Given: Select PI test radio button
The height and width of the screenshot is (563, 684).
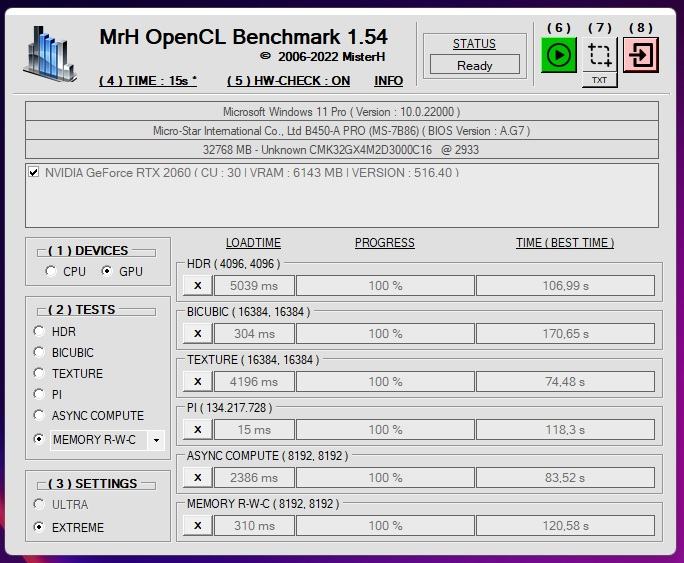Looking at the screenshot, I should pyautogui.click(x=39, y=394).
